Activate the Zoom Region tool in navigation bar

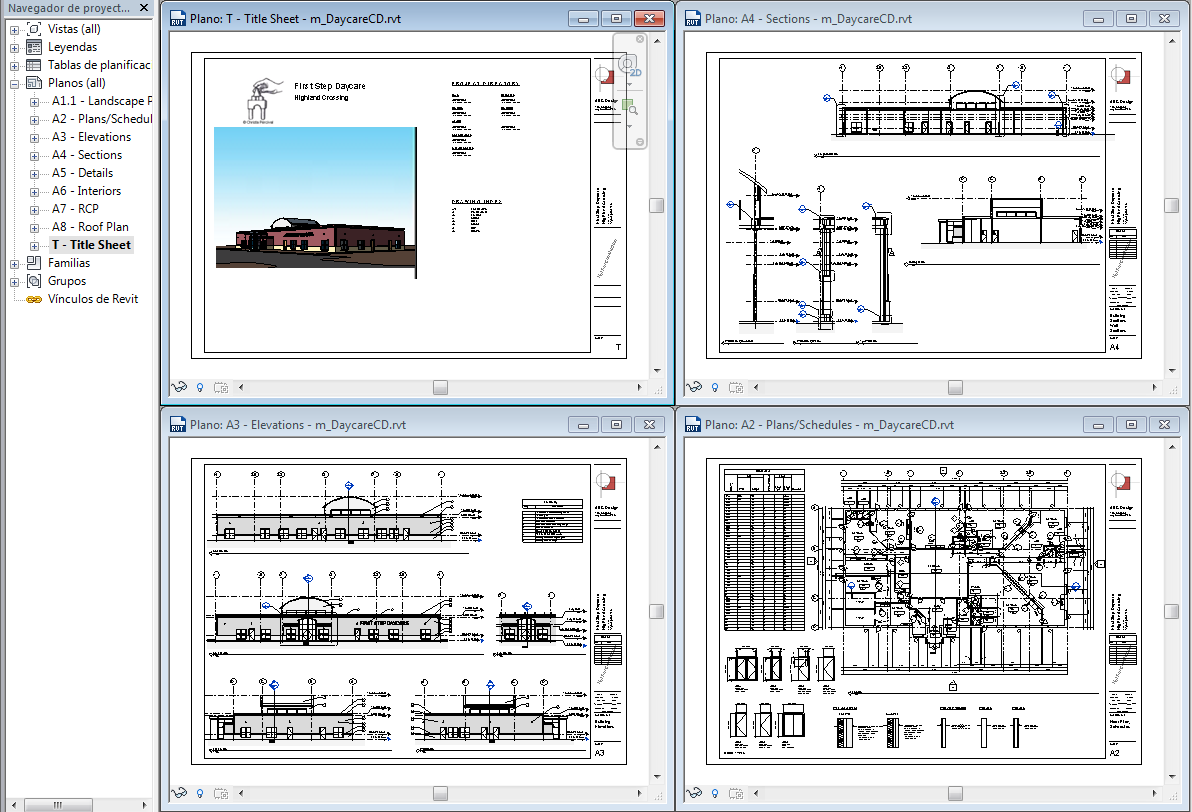click(629, 107)
